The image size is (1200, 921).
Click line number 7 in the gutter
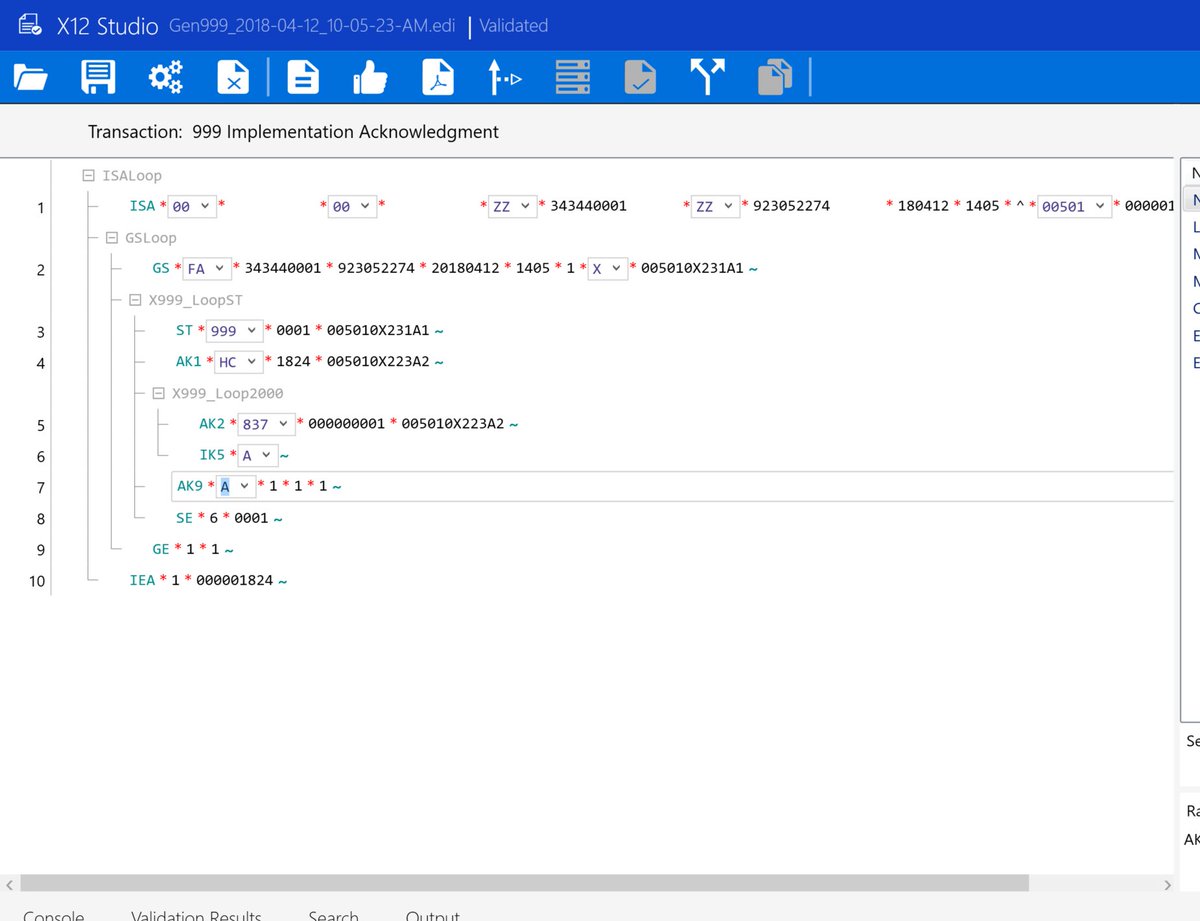(40, 487)
